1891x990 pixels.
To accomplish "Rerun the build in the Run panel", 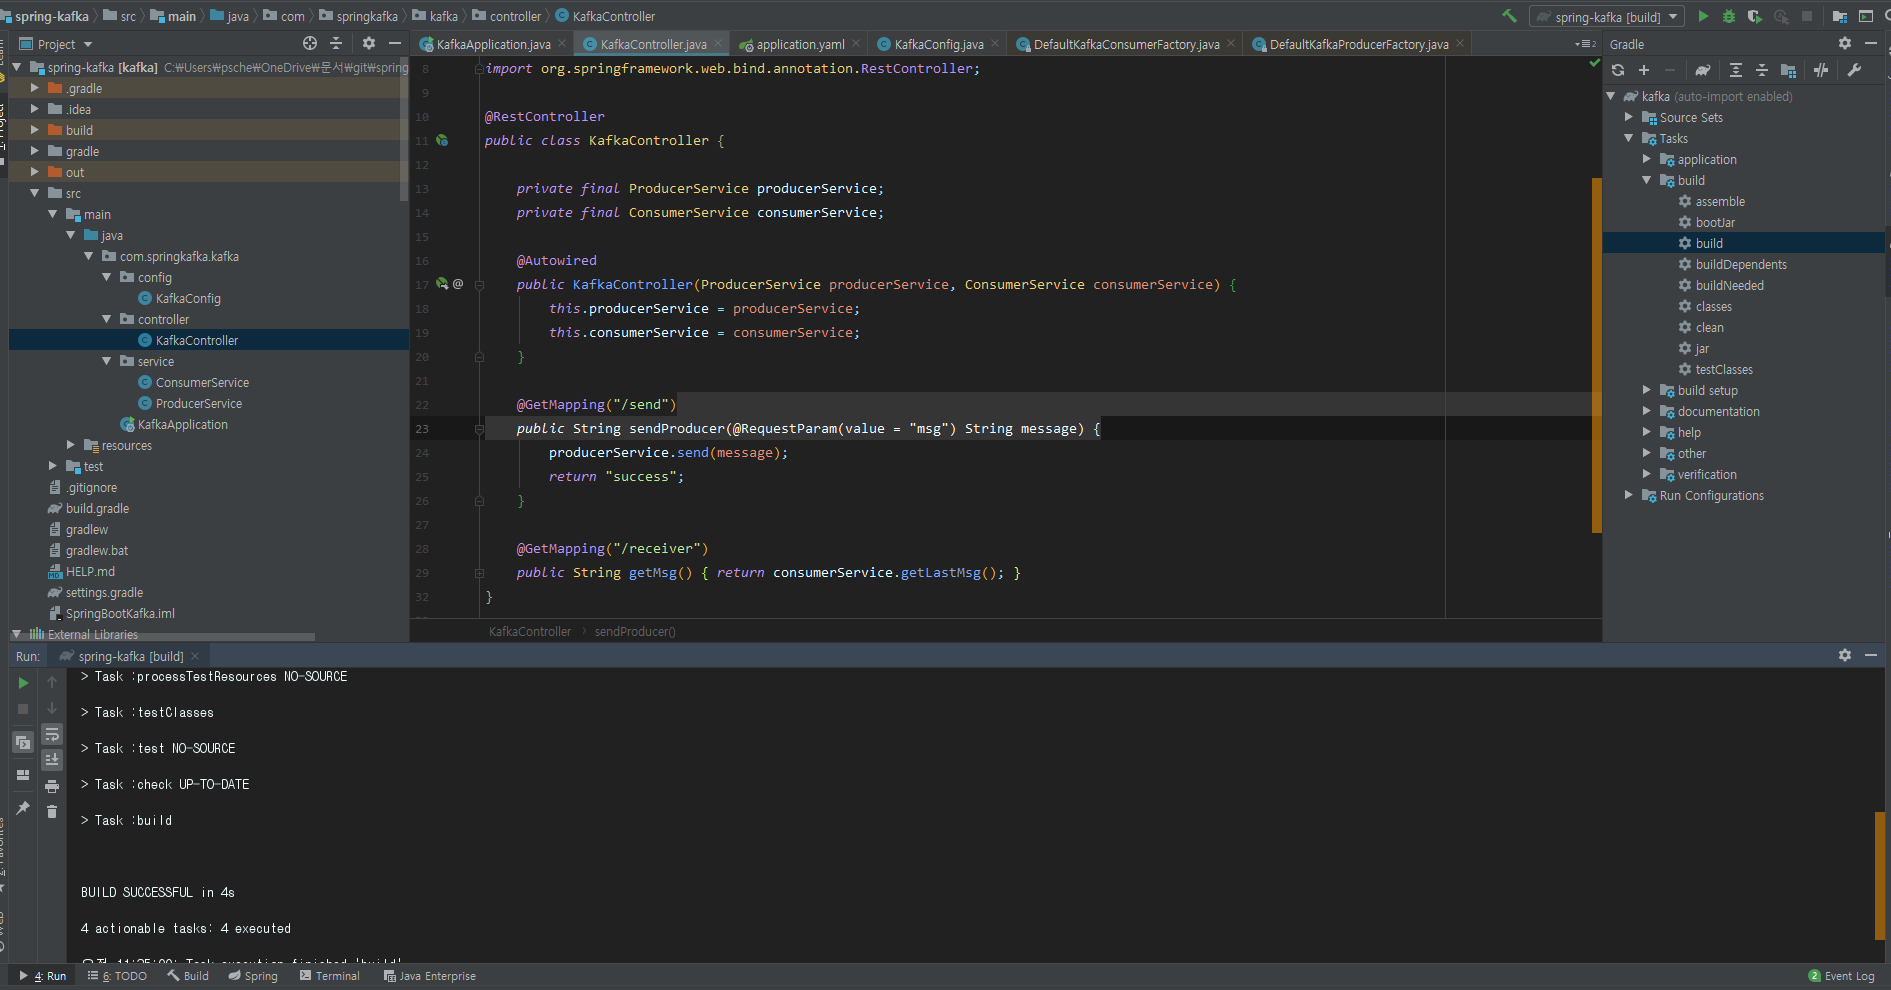I will [x=23, y=683].
